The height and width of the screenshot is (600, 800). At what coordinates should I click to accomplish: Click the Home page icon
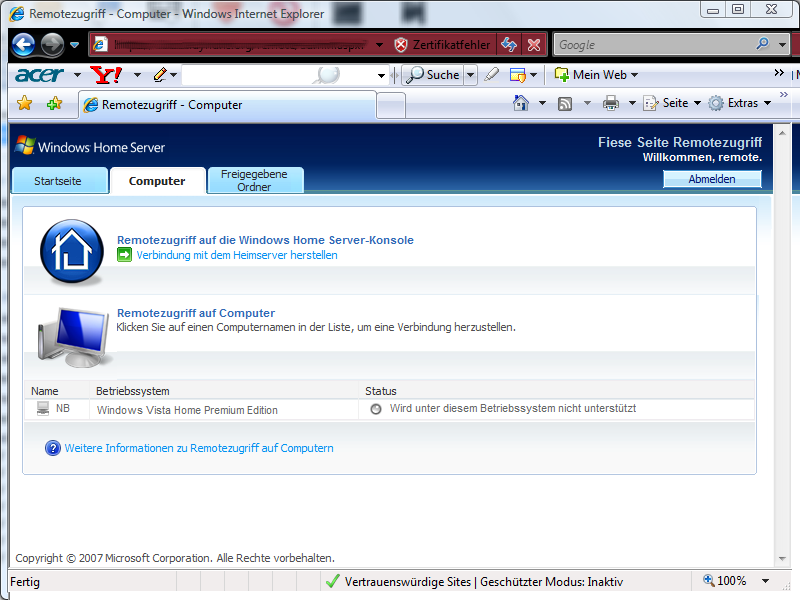[x=520, y=103]
